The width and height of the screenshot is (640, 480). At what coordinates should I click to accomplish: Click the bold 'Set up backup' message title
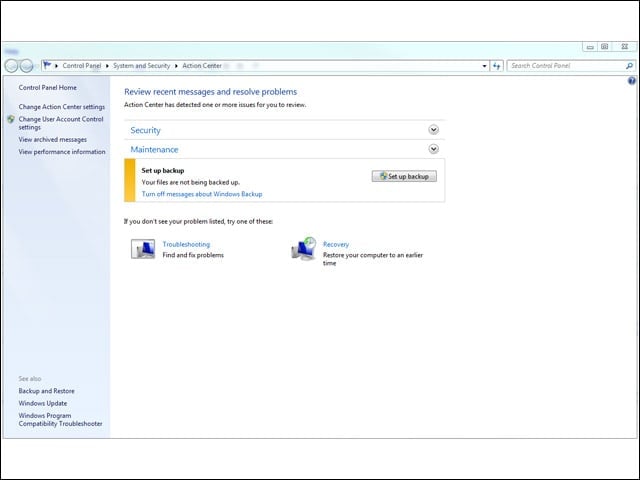[163, 171]
